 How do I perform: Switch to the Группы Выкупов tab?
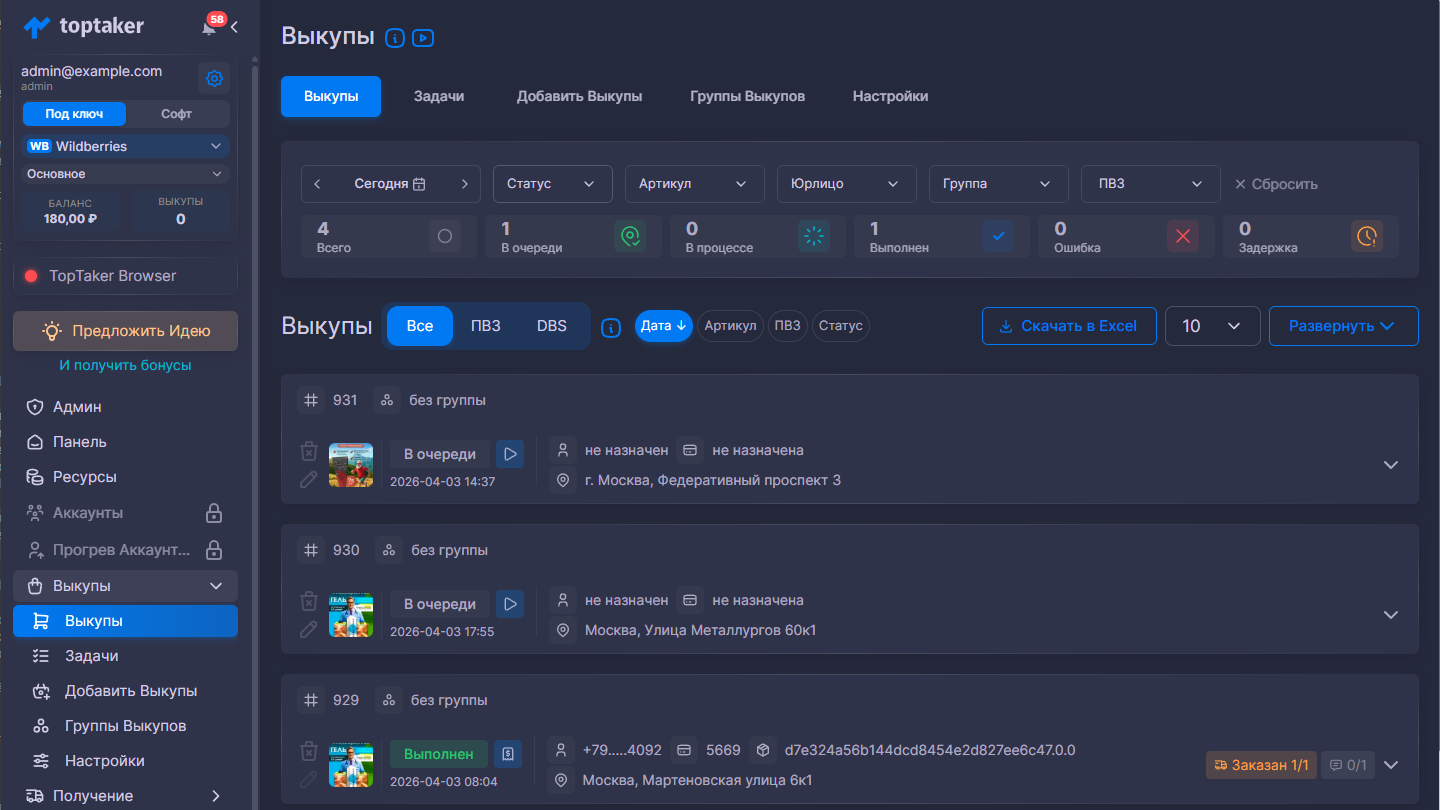[747, 97]
